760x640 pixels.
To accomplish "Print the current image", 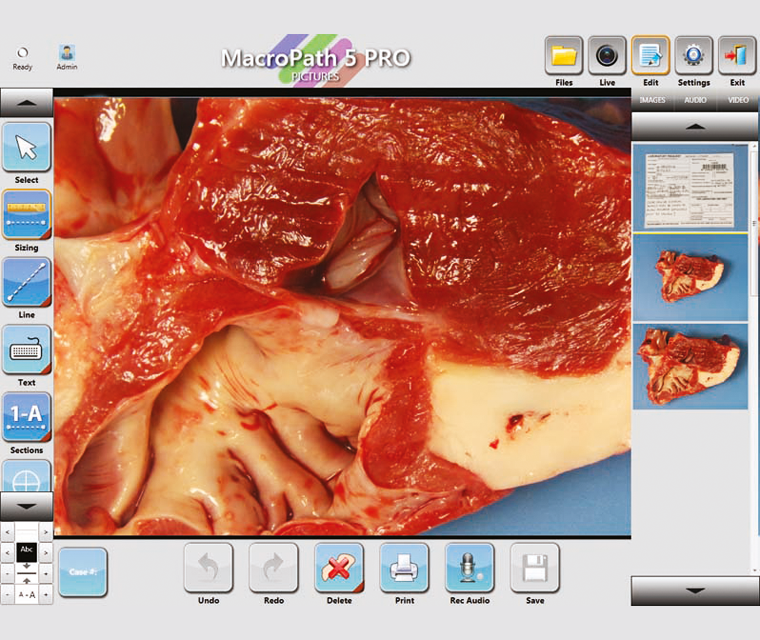I will pos(404,568).
